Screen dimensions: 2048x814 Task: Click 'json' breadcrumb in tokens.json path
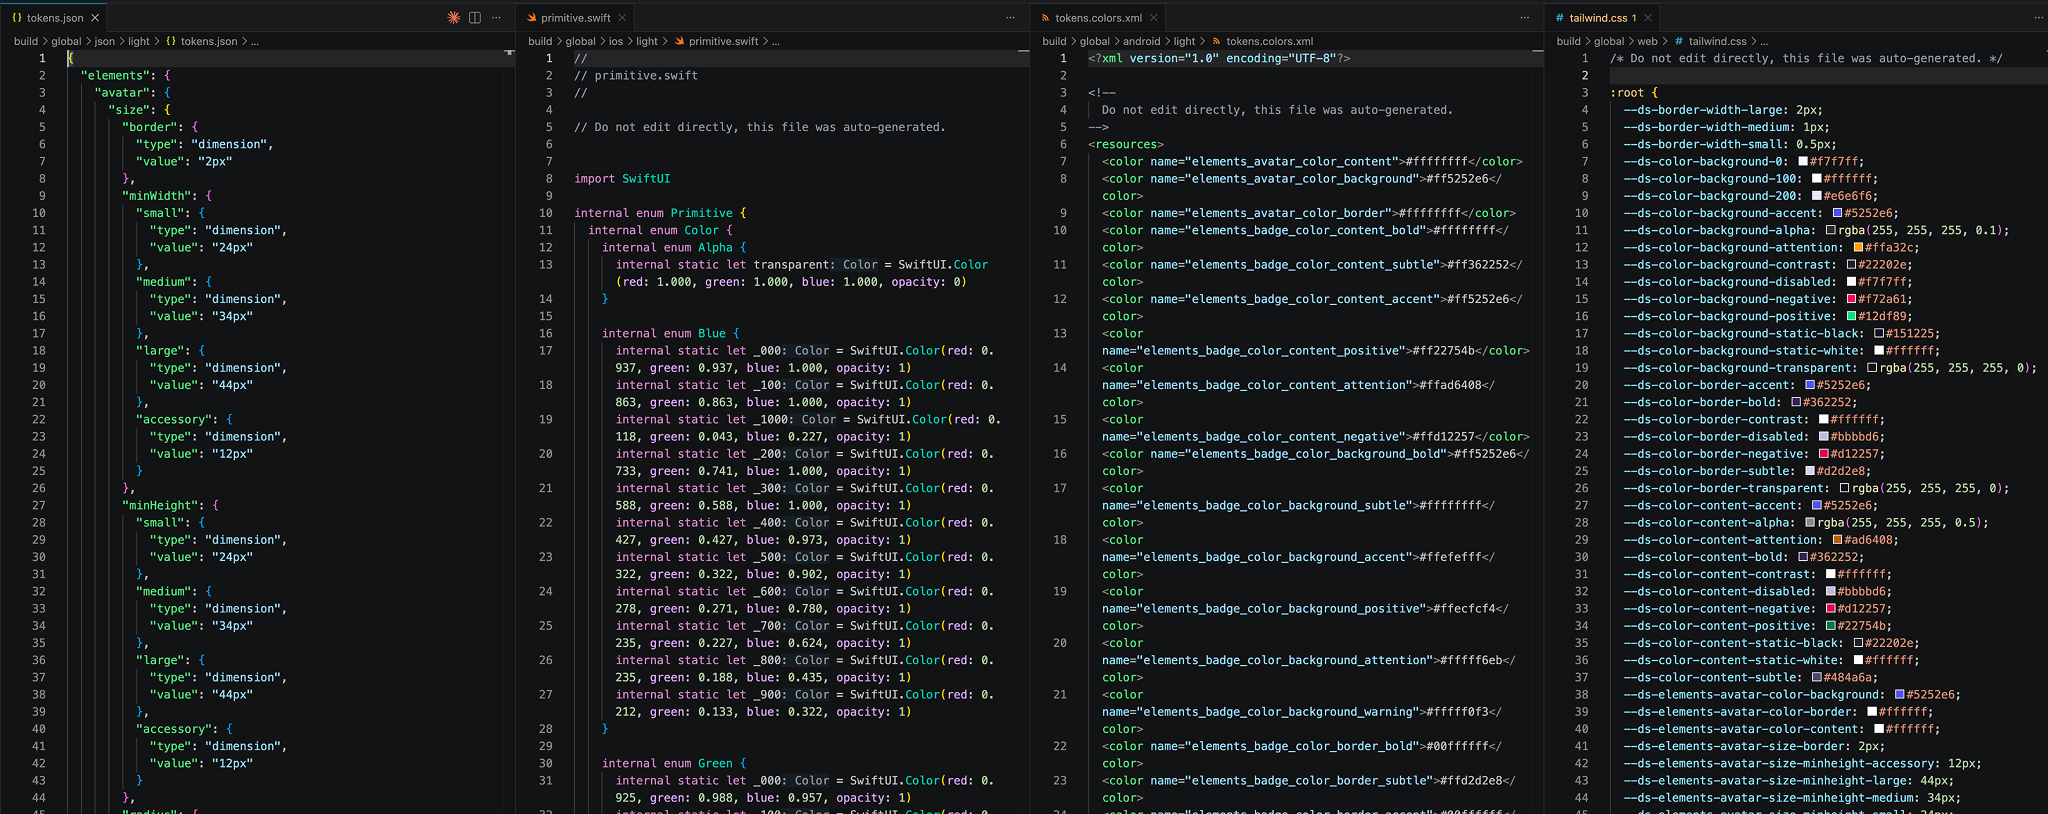[105, 41]
